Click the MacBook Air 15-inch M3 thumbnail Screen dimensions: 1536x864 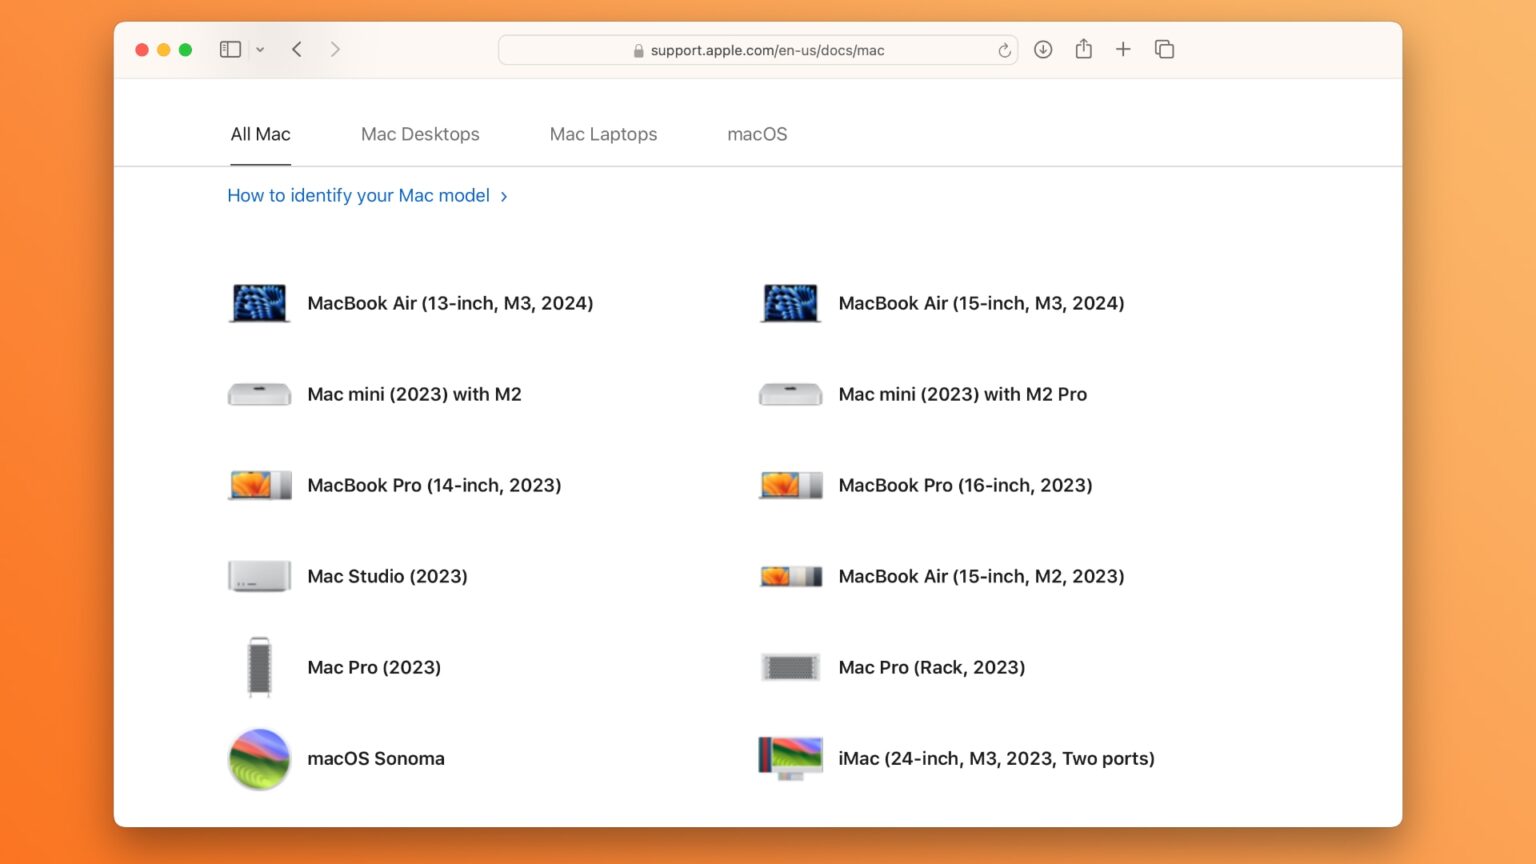pyautogui.click(x=790, y=303)
